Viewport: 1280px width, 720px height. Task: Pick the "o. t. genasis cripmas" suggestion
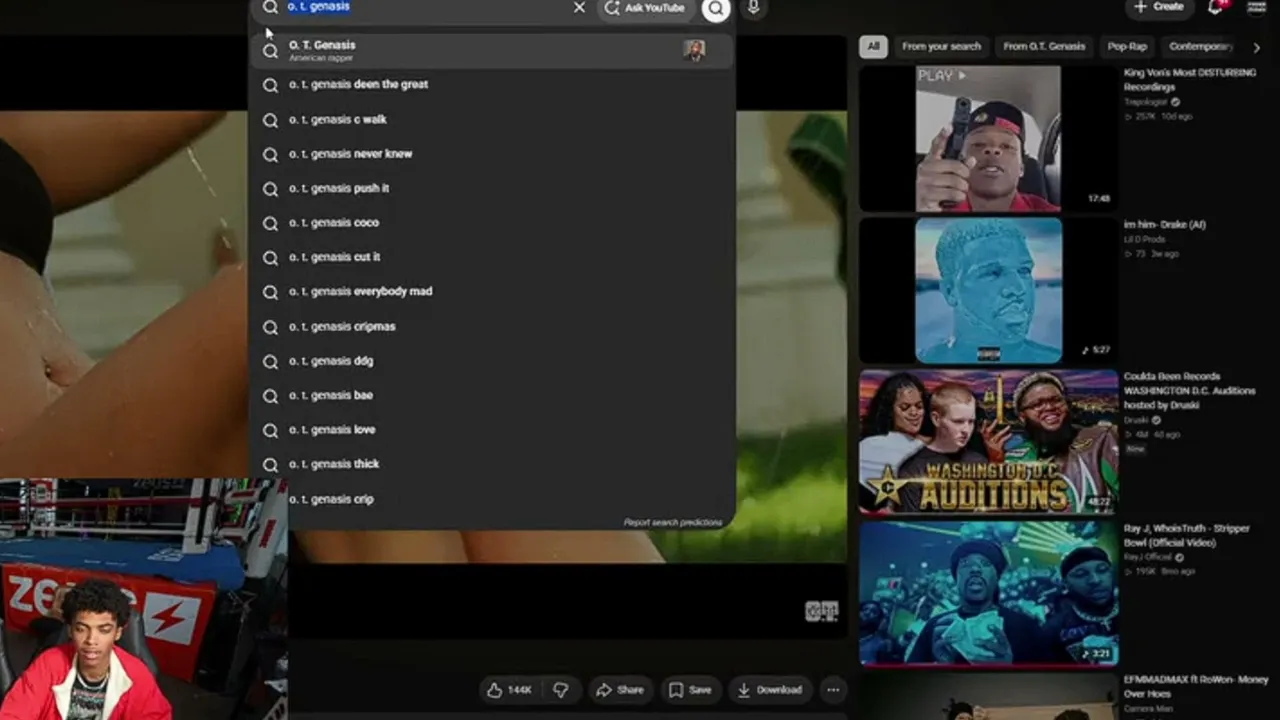tap(492, 327)
